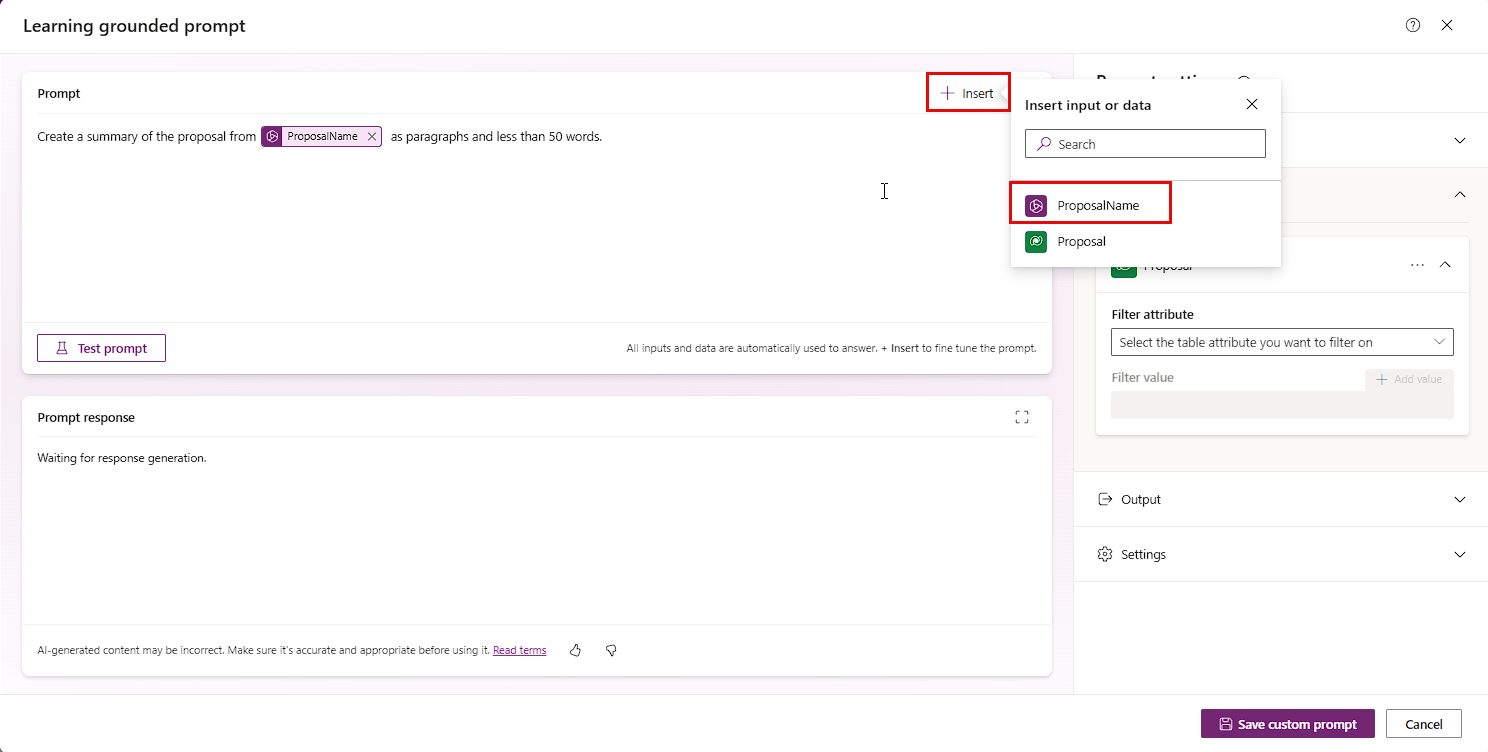Click the ProposalName chip in prompt text

321,137
